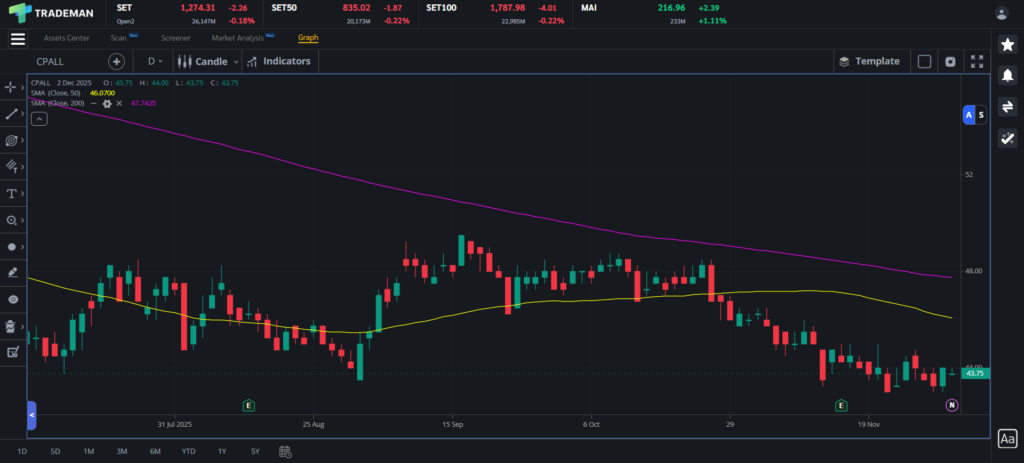This screenshot has height=463, width=1024.
Task: Select the Fibonacci spiral tool
Action: (x=10, y=140)
